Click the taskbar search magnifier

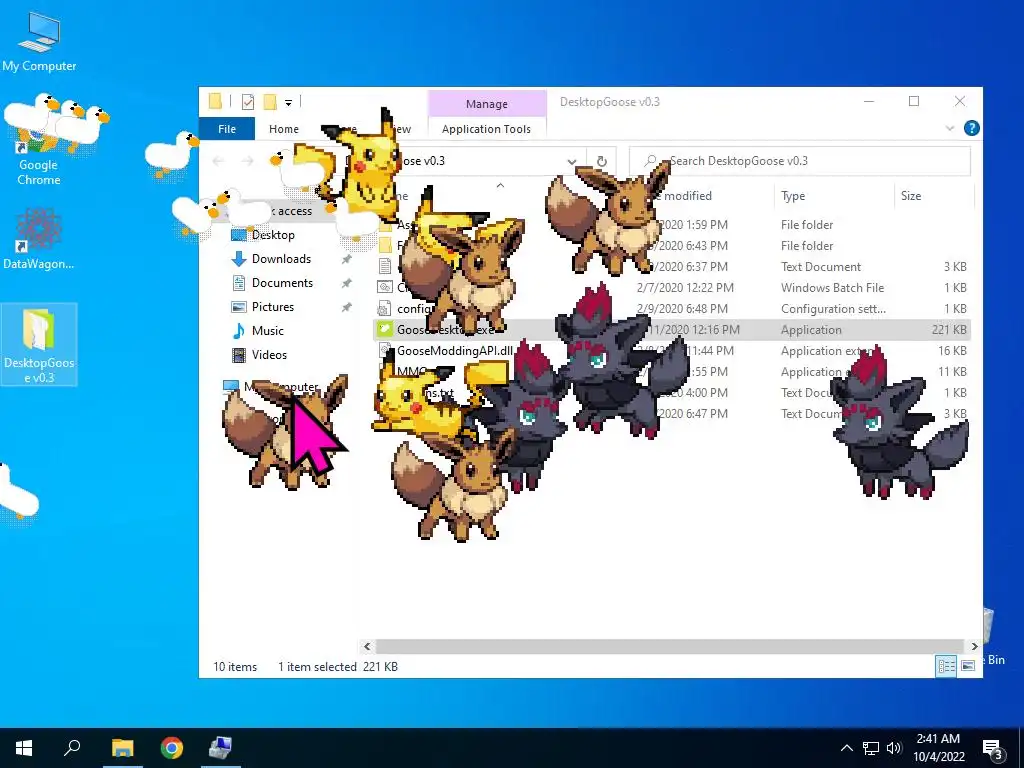click(72, 748)
